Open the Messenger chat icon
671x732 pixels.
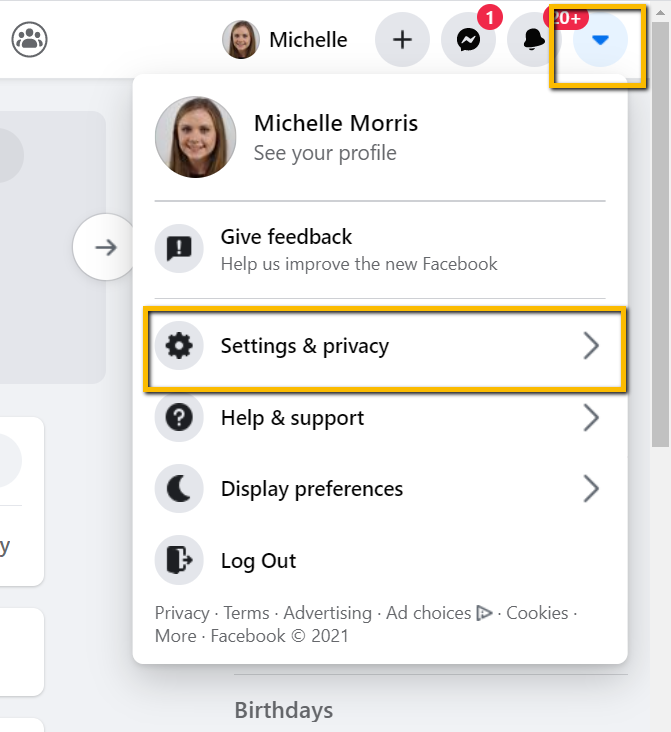(x=468, y=40)
